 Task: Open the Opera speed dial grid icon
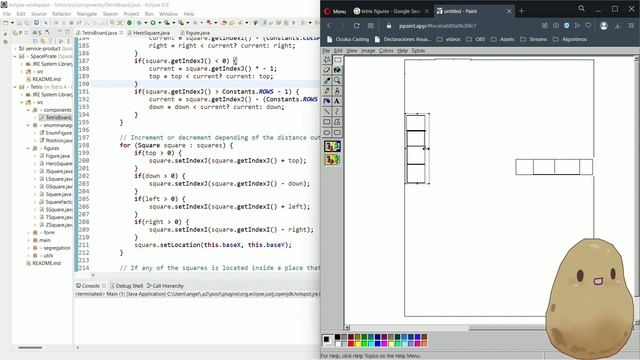[371, 26]
